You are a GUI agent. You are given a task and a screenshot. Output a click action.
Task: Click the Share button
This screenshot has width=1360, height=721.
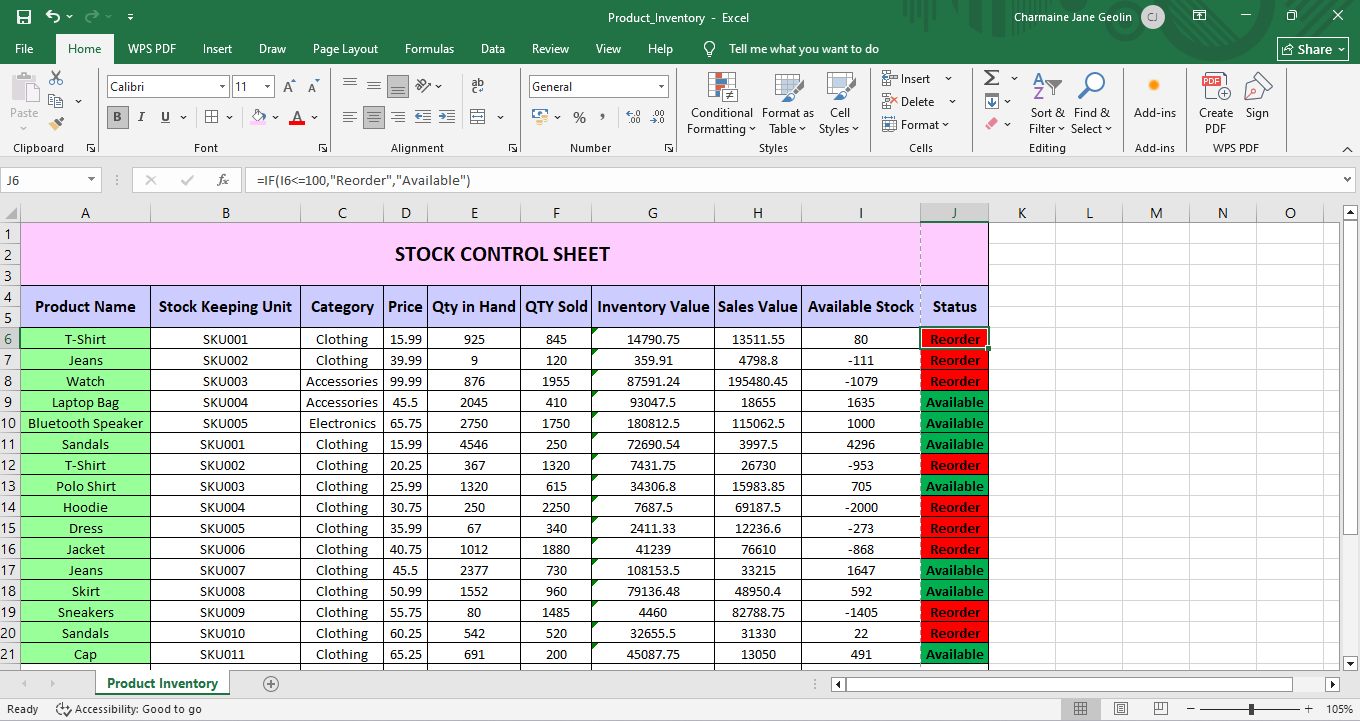(1313, 49)
